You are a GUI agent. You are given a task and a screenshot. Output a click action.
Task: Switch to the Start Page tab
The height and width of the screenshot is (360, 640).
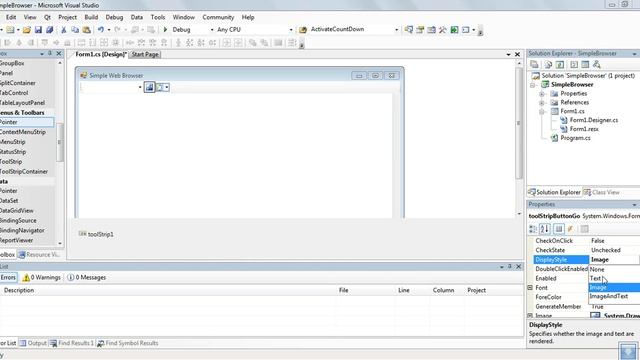click(x=145, y=54)
